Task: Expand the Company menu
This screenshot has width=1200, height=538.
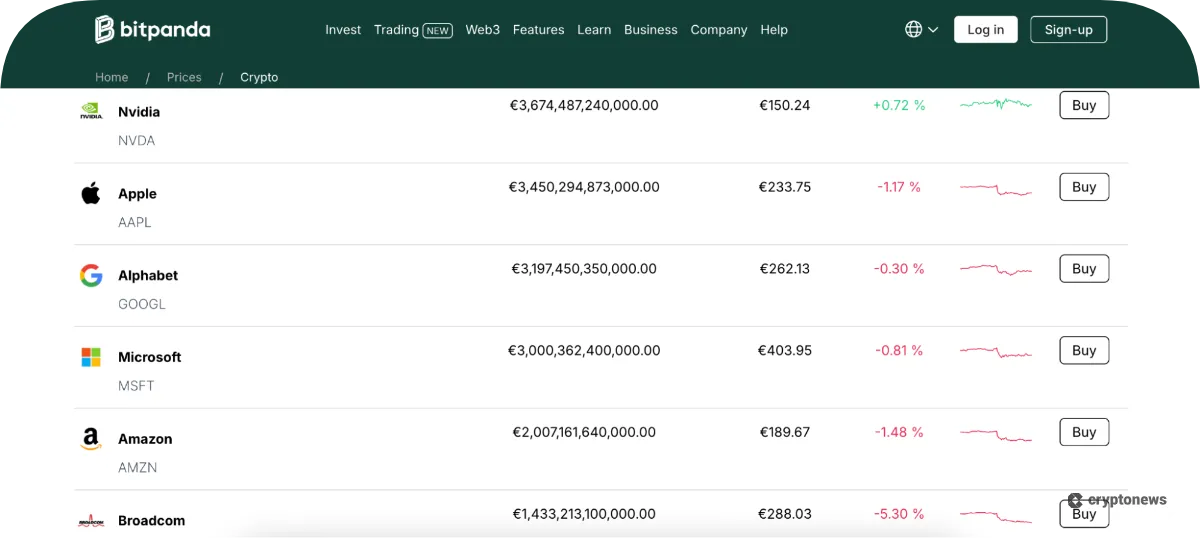Action: click(x=718, y=30)
